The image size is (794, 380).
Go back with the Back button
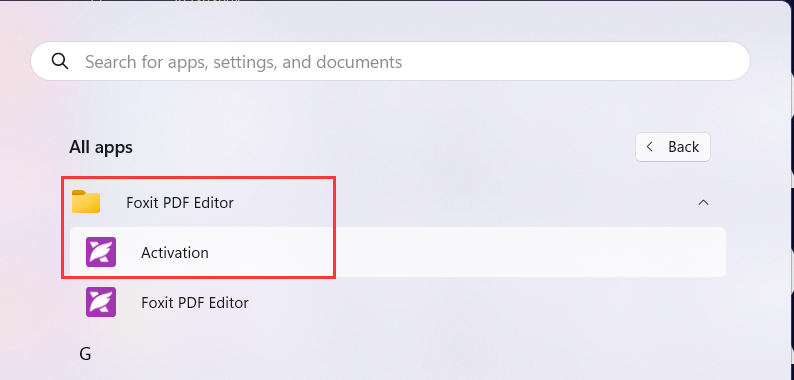tap(673, 147)
